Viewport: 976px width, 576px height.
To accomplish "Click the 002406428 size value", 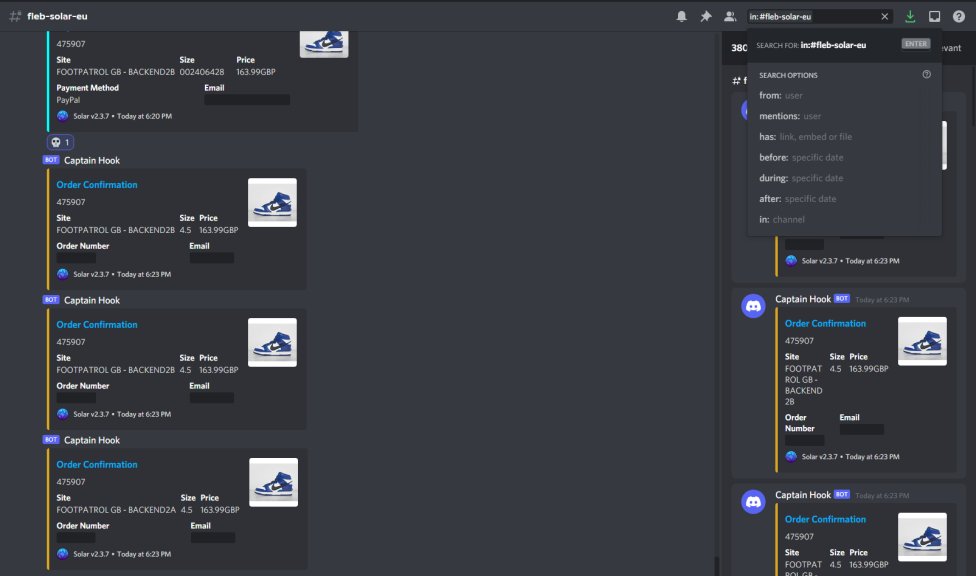I will [202, 72].
